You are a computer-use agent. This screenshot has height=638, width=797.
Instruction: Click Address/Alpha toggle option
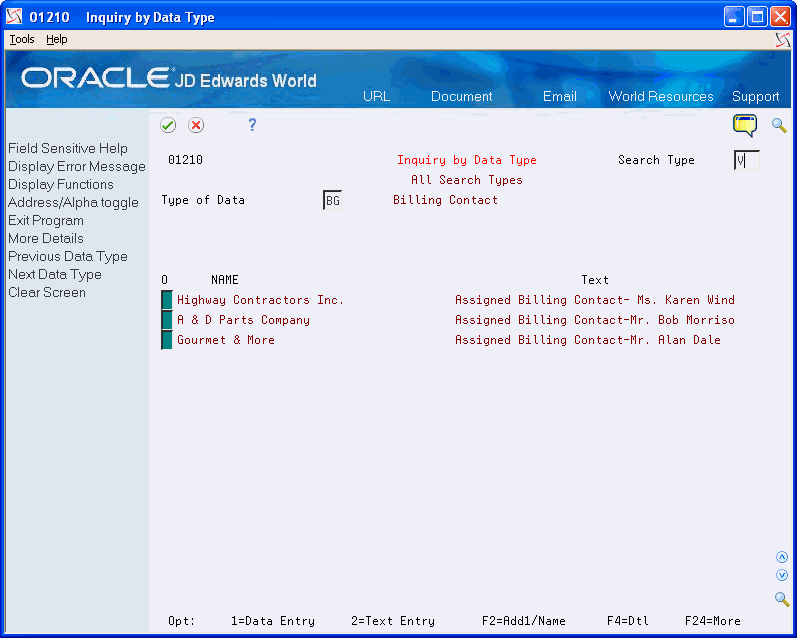click(73, 202)
